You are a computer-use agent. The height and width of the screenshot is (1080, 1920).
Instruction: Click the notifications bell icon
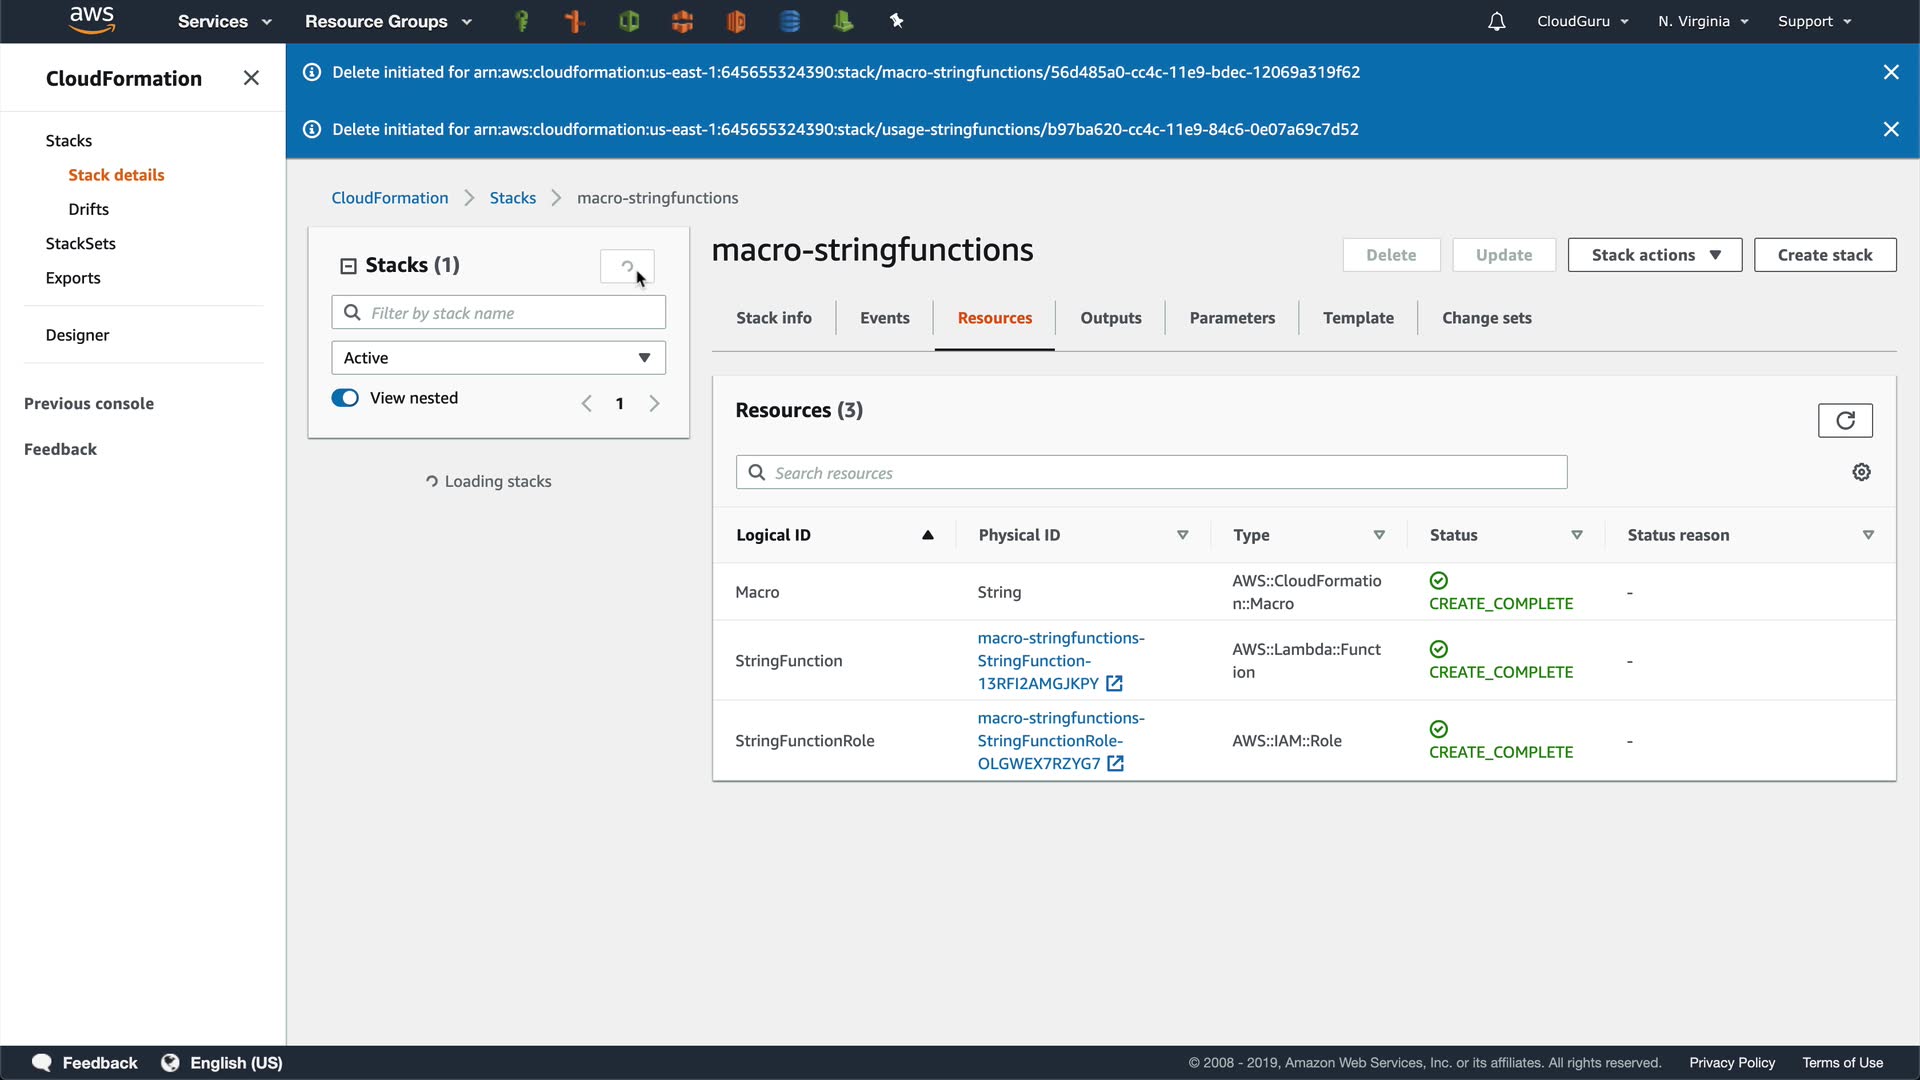(x=1496, y=21)
